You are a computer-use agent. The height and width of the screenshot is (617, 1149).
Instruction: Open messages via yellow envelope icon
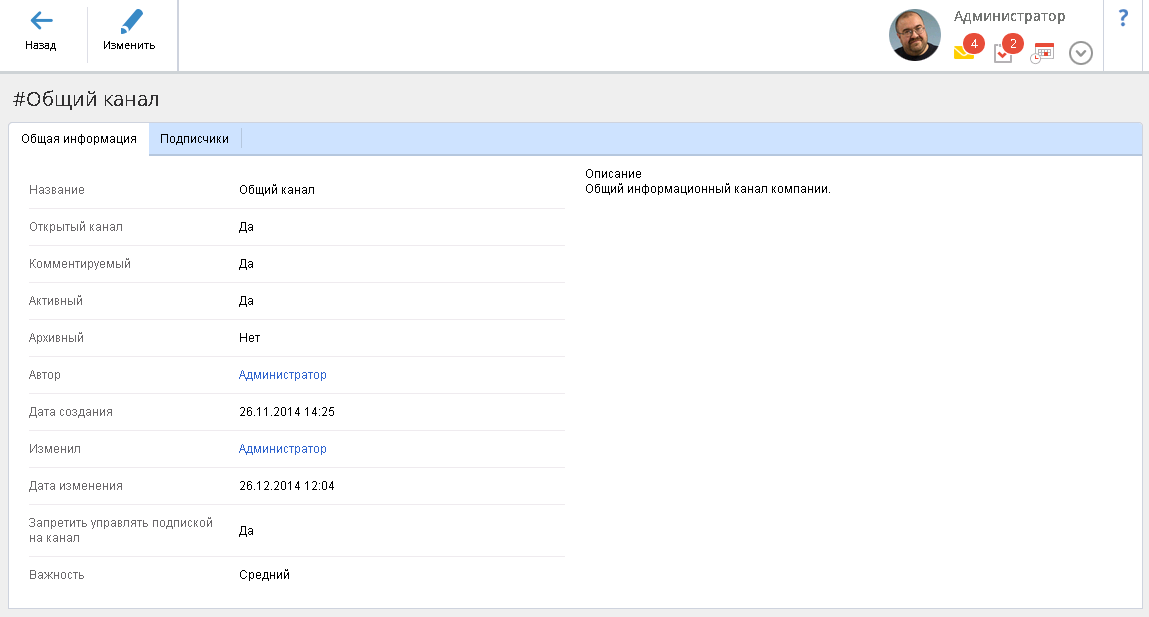click(x=963, y=53)
